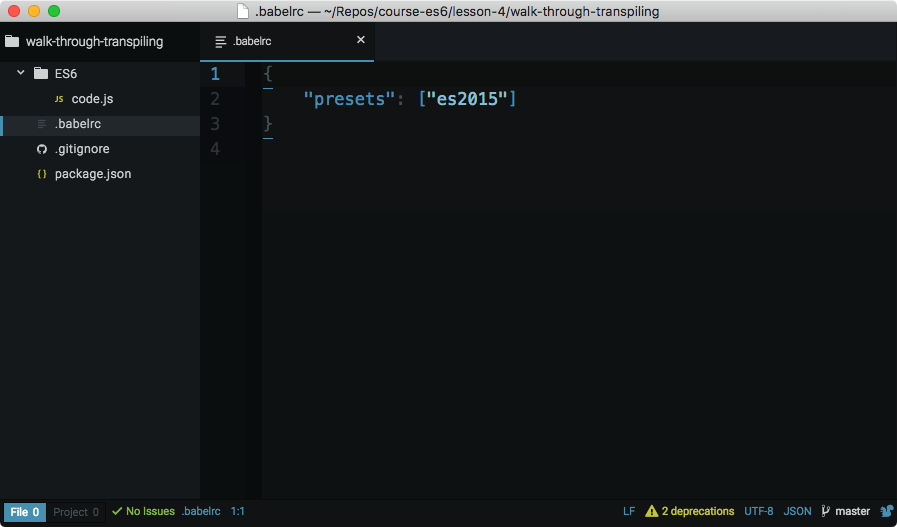Click line number 2 in the gutter
897x527 pixels.
[215, 99]
